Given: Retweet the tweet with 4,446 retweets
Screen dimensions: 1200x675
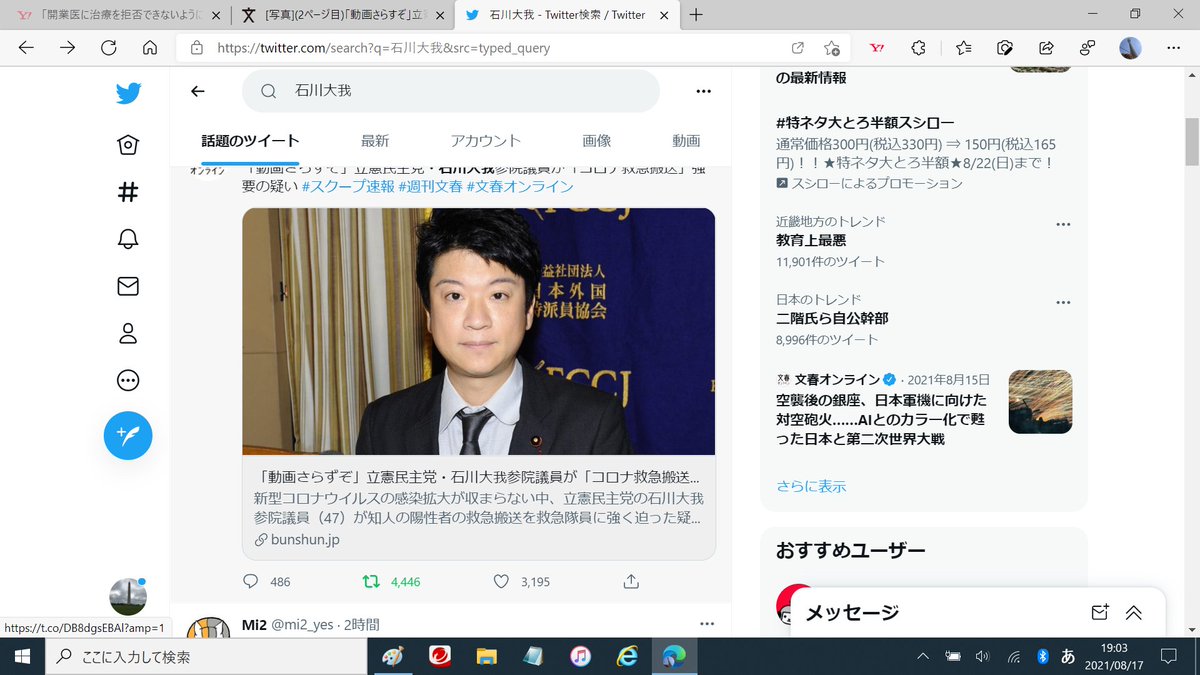Looking at the screenshot, I should coord(370,581).
